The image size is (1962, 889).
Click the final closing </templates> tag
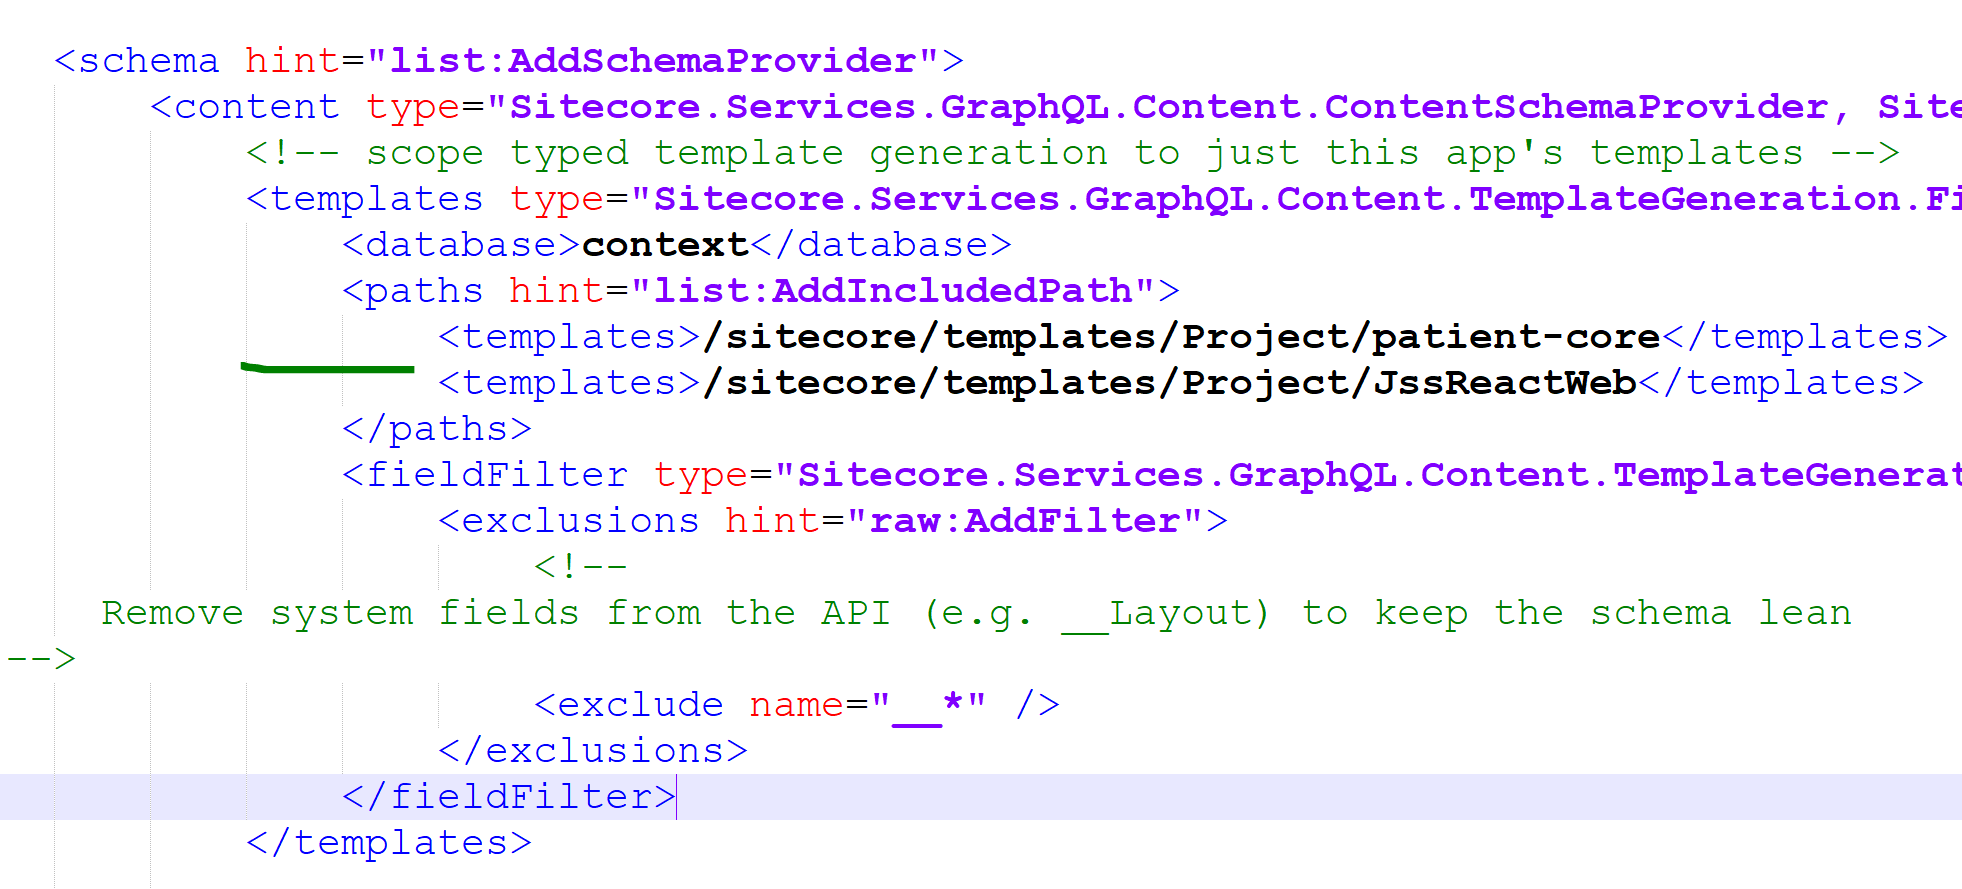pyautogui.click(x=389, y=843)
